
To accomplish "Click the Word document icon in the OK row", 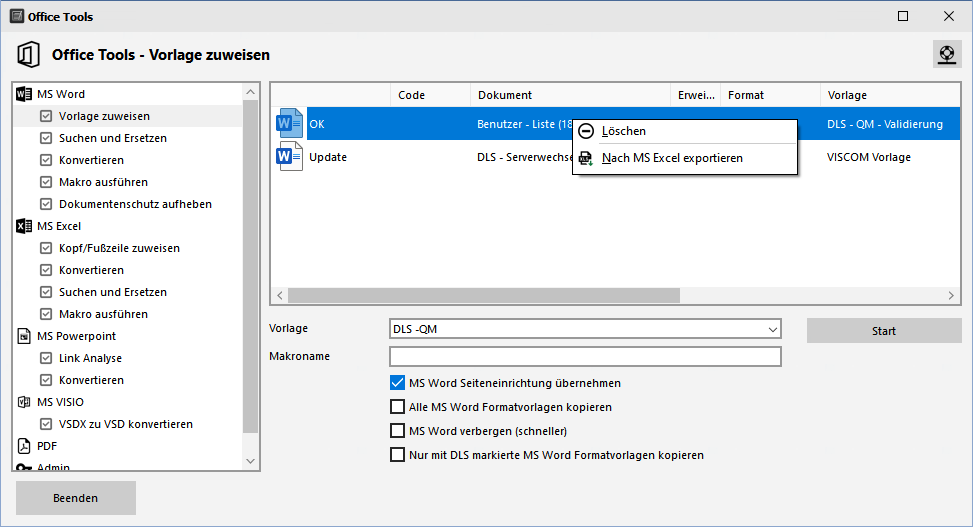I will [289, 124].
